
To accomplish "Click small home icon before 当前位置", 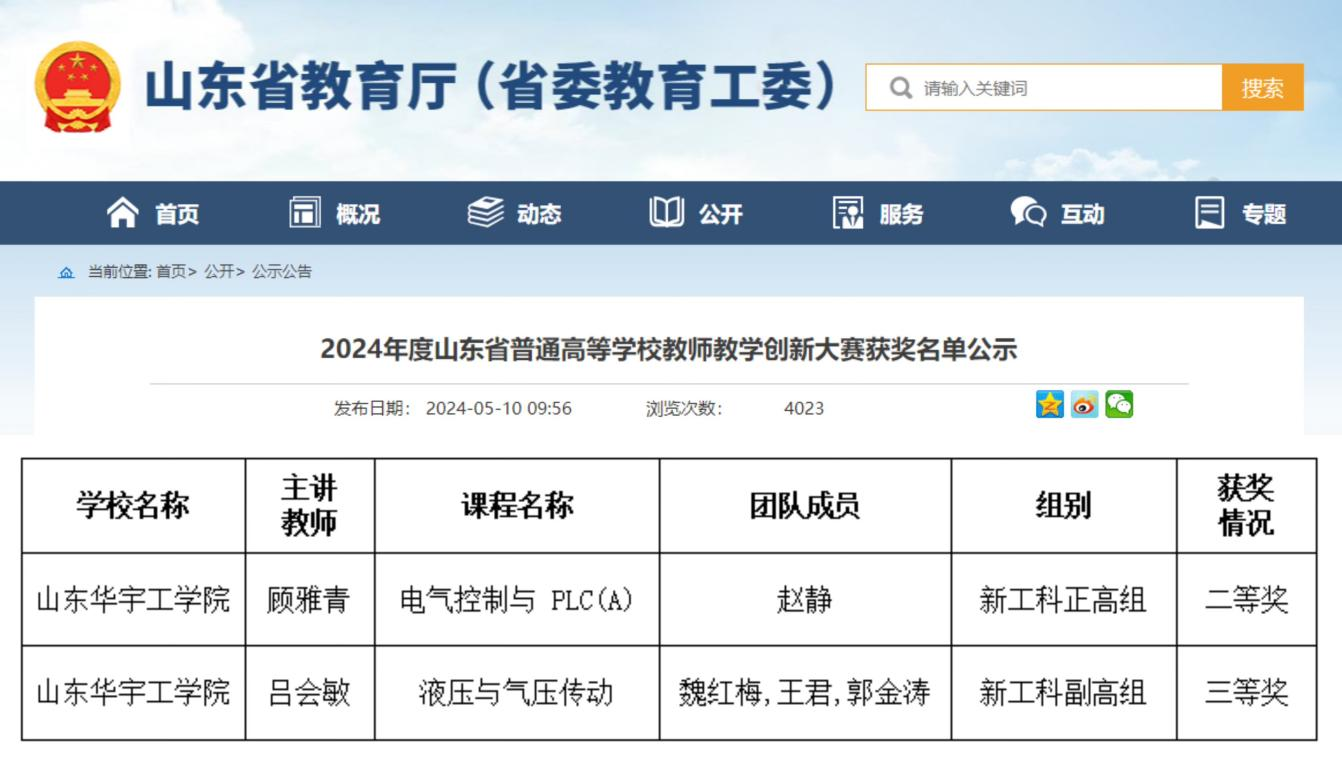I will click(x=66, y=272).
